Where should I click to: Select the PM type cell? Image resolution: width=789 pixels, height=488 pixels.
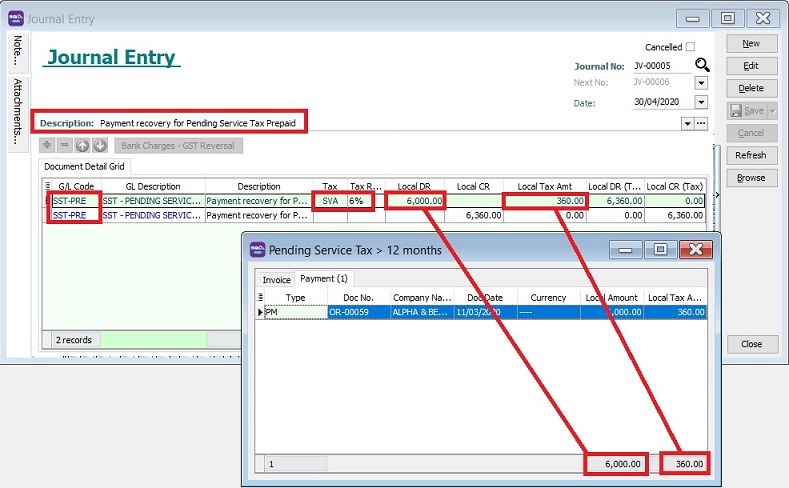(295, 312)
